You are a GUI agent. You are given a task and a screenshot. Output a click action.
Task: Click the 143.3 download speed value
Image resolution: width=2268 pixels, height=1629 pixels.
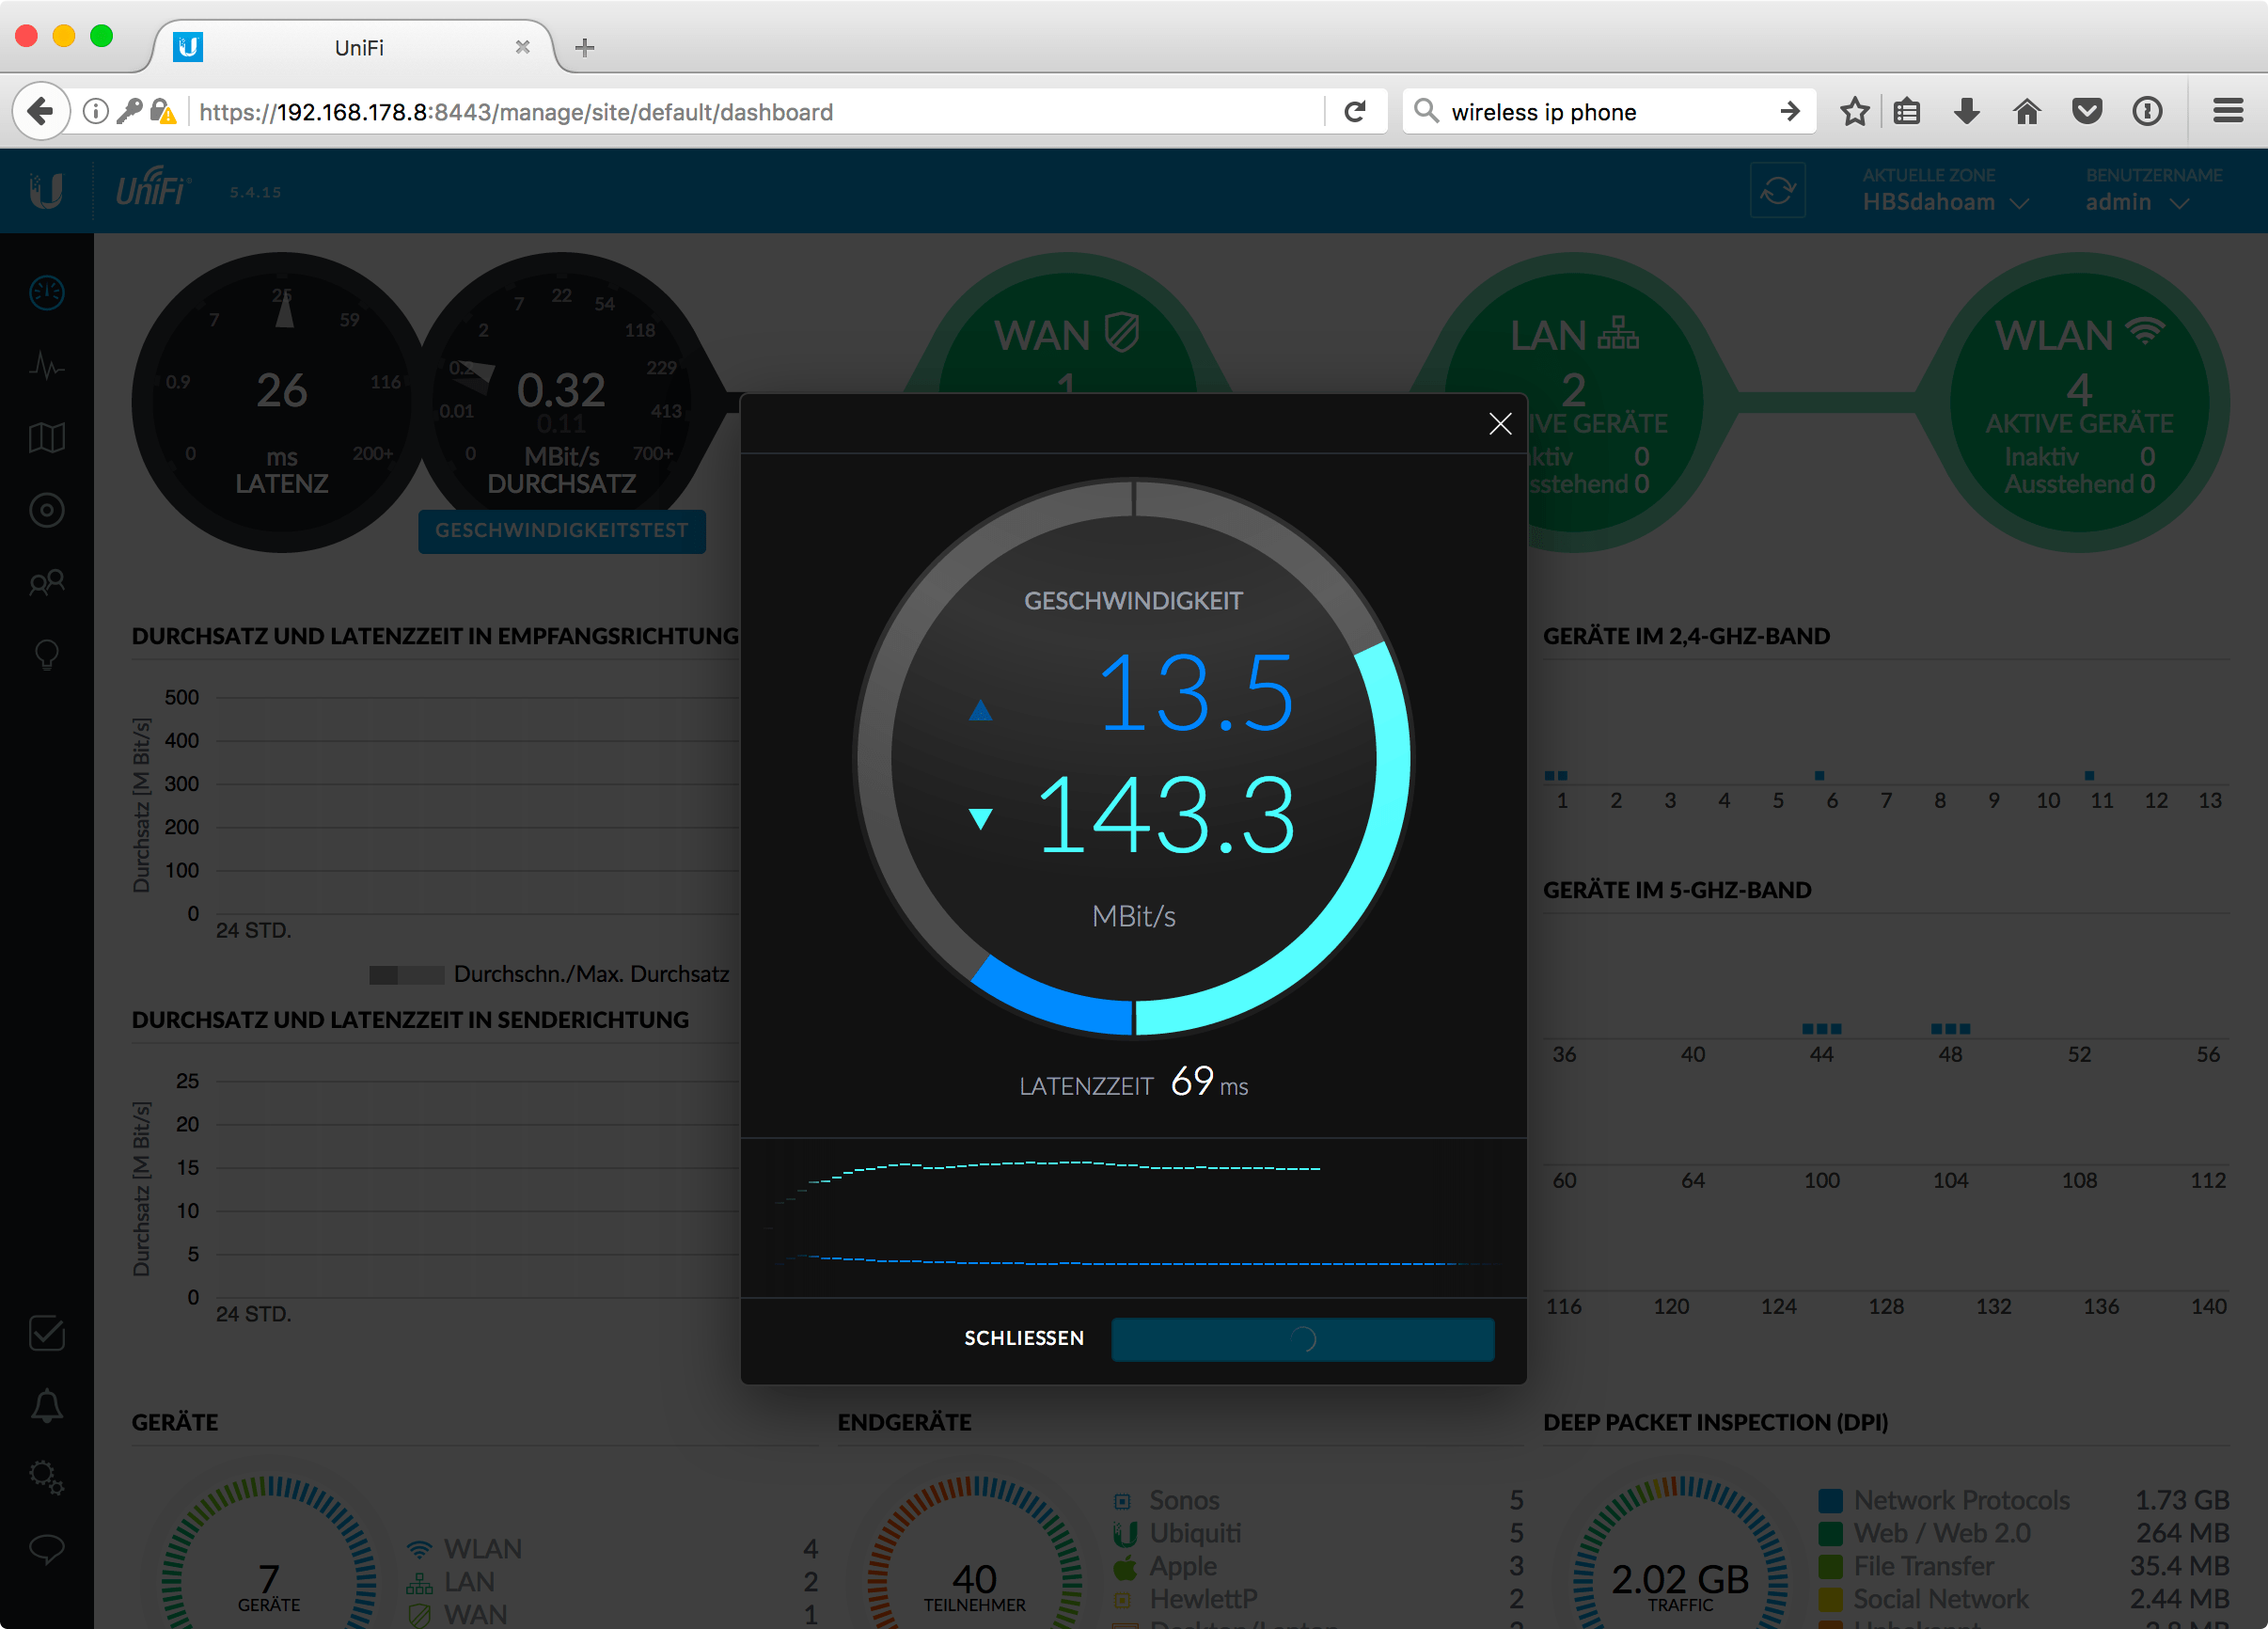coord(1165,816)
